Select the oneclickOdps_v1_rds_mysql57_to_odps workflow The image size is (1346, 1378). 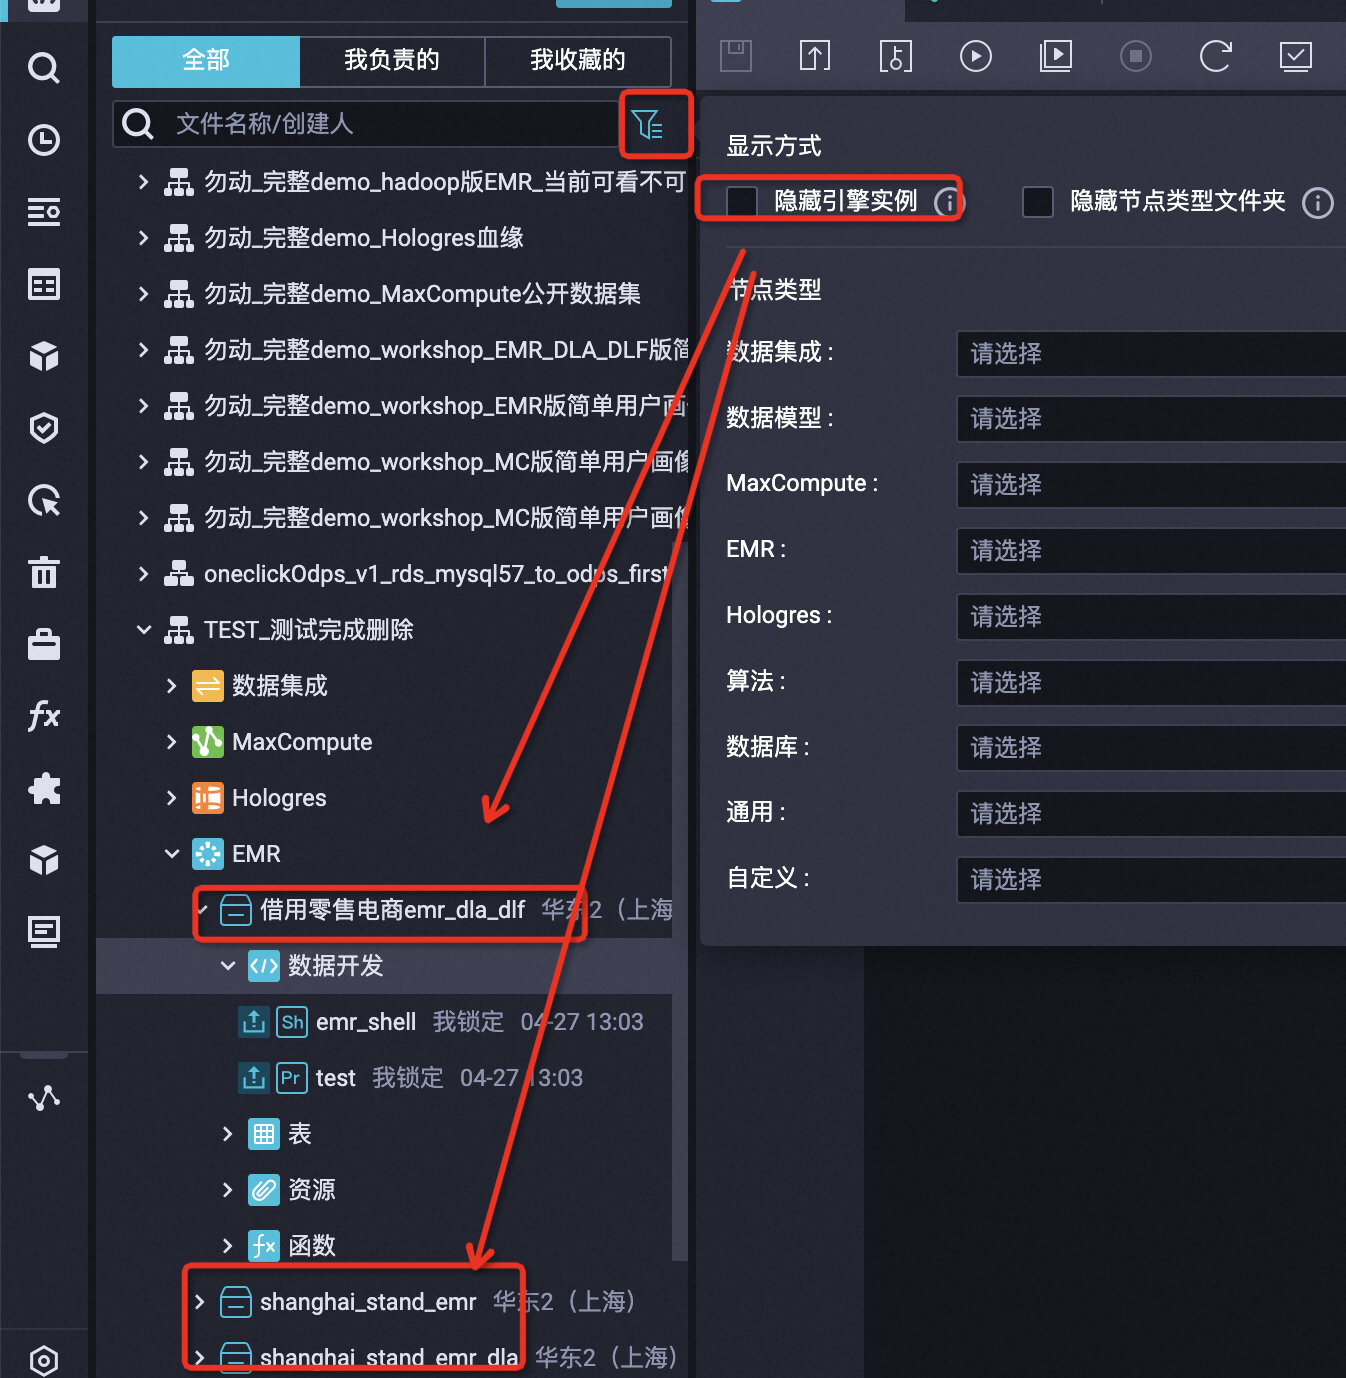[x=436, y=574]
